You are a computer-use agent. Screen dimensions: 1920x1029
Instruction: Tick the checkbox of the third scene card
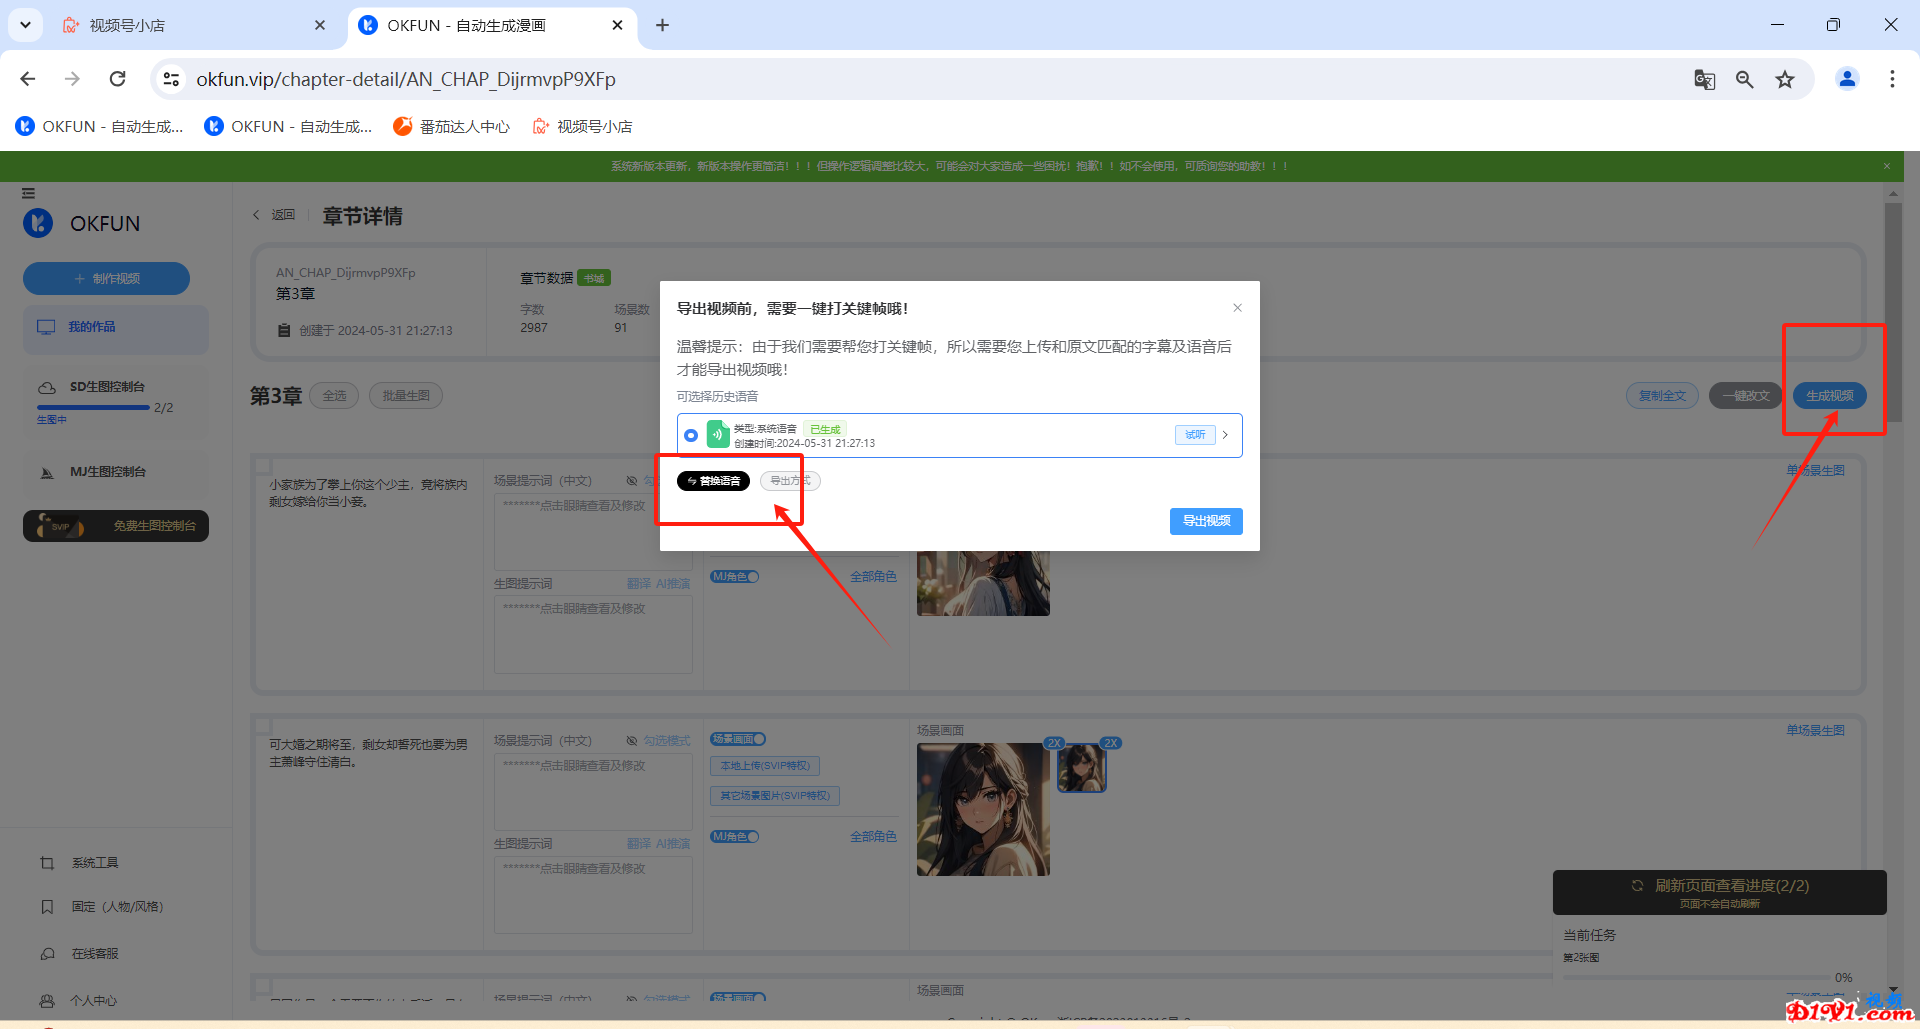pyautogui.click(x=263, y=986)
